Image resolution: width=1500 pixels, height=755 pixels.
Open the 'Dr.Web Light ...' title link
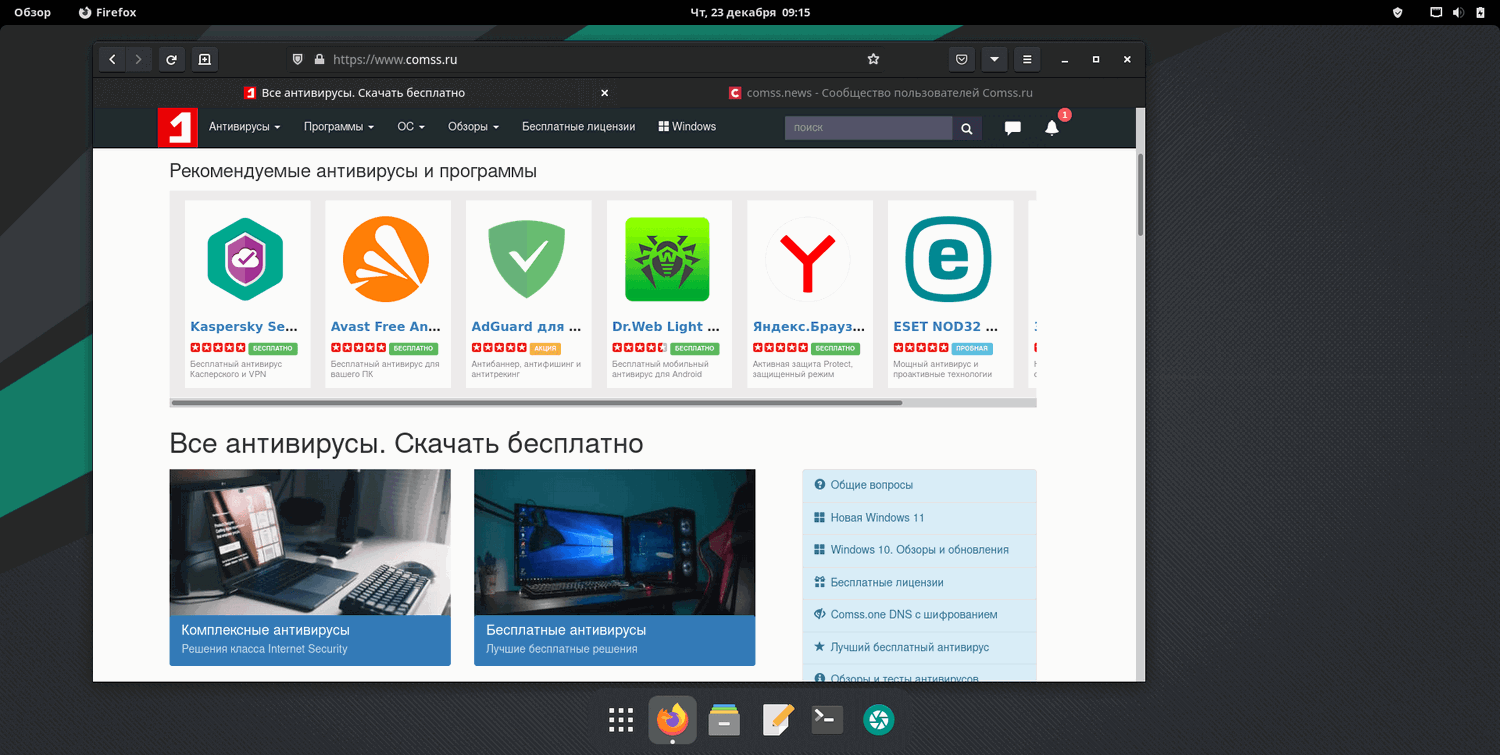pos(666,327)
